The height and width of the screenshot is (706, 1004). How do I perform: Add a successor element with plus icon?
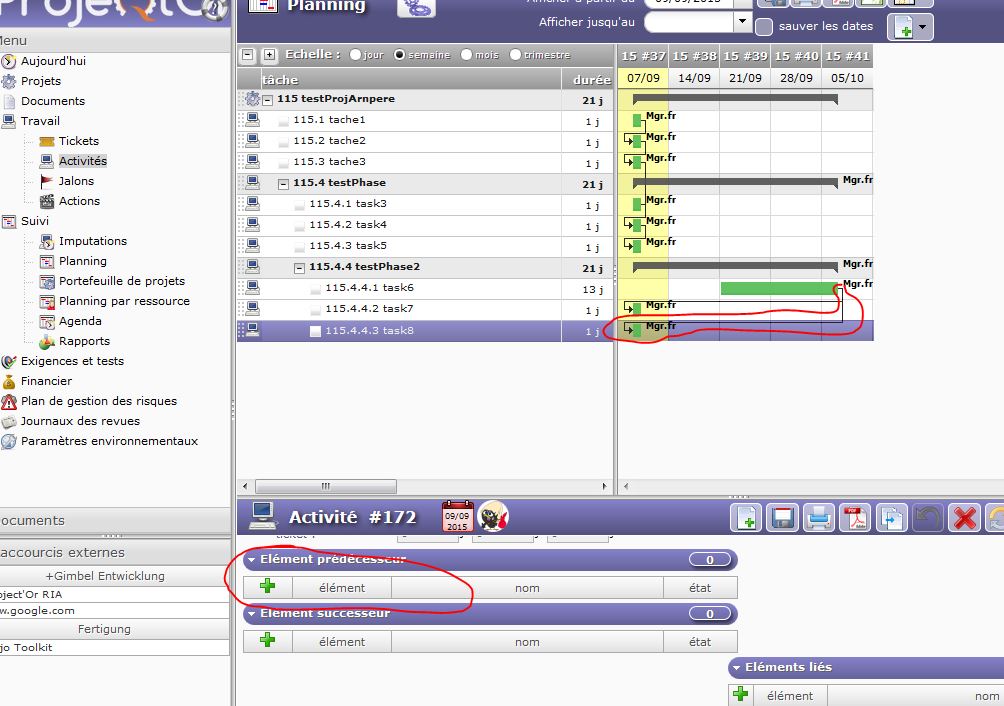point(267,641)
